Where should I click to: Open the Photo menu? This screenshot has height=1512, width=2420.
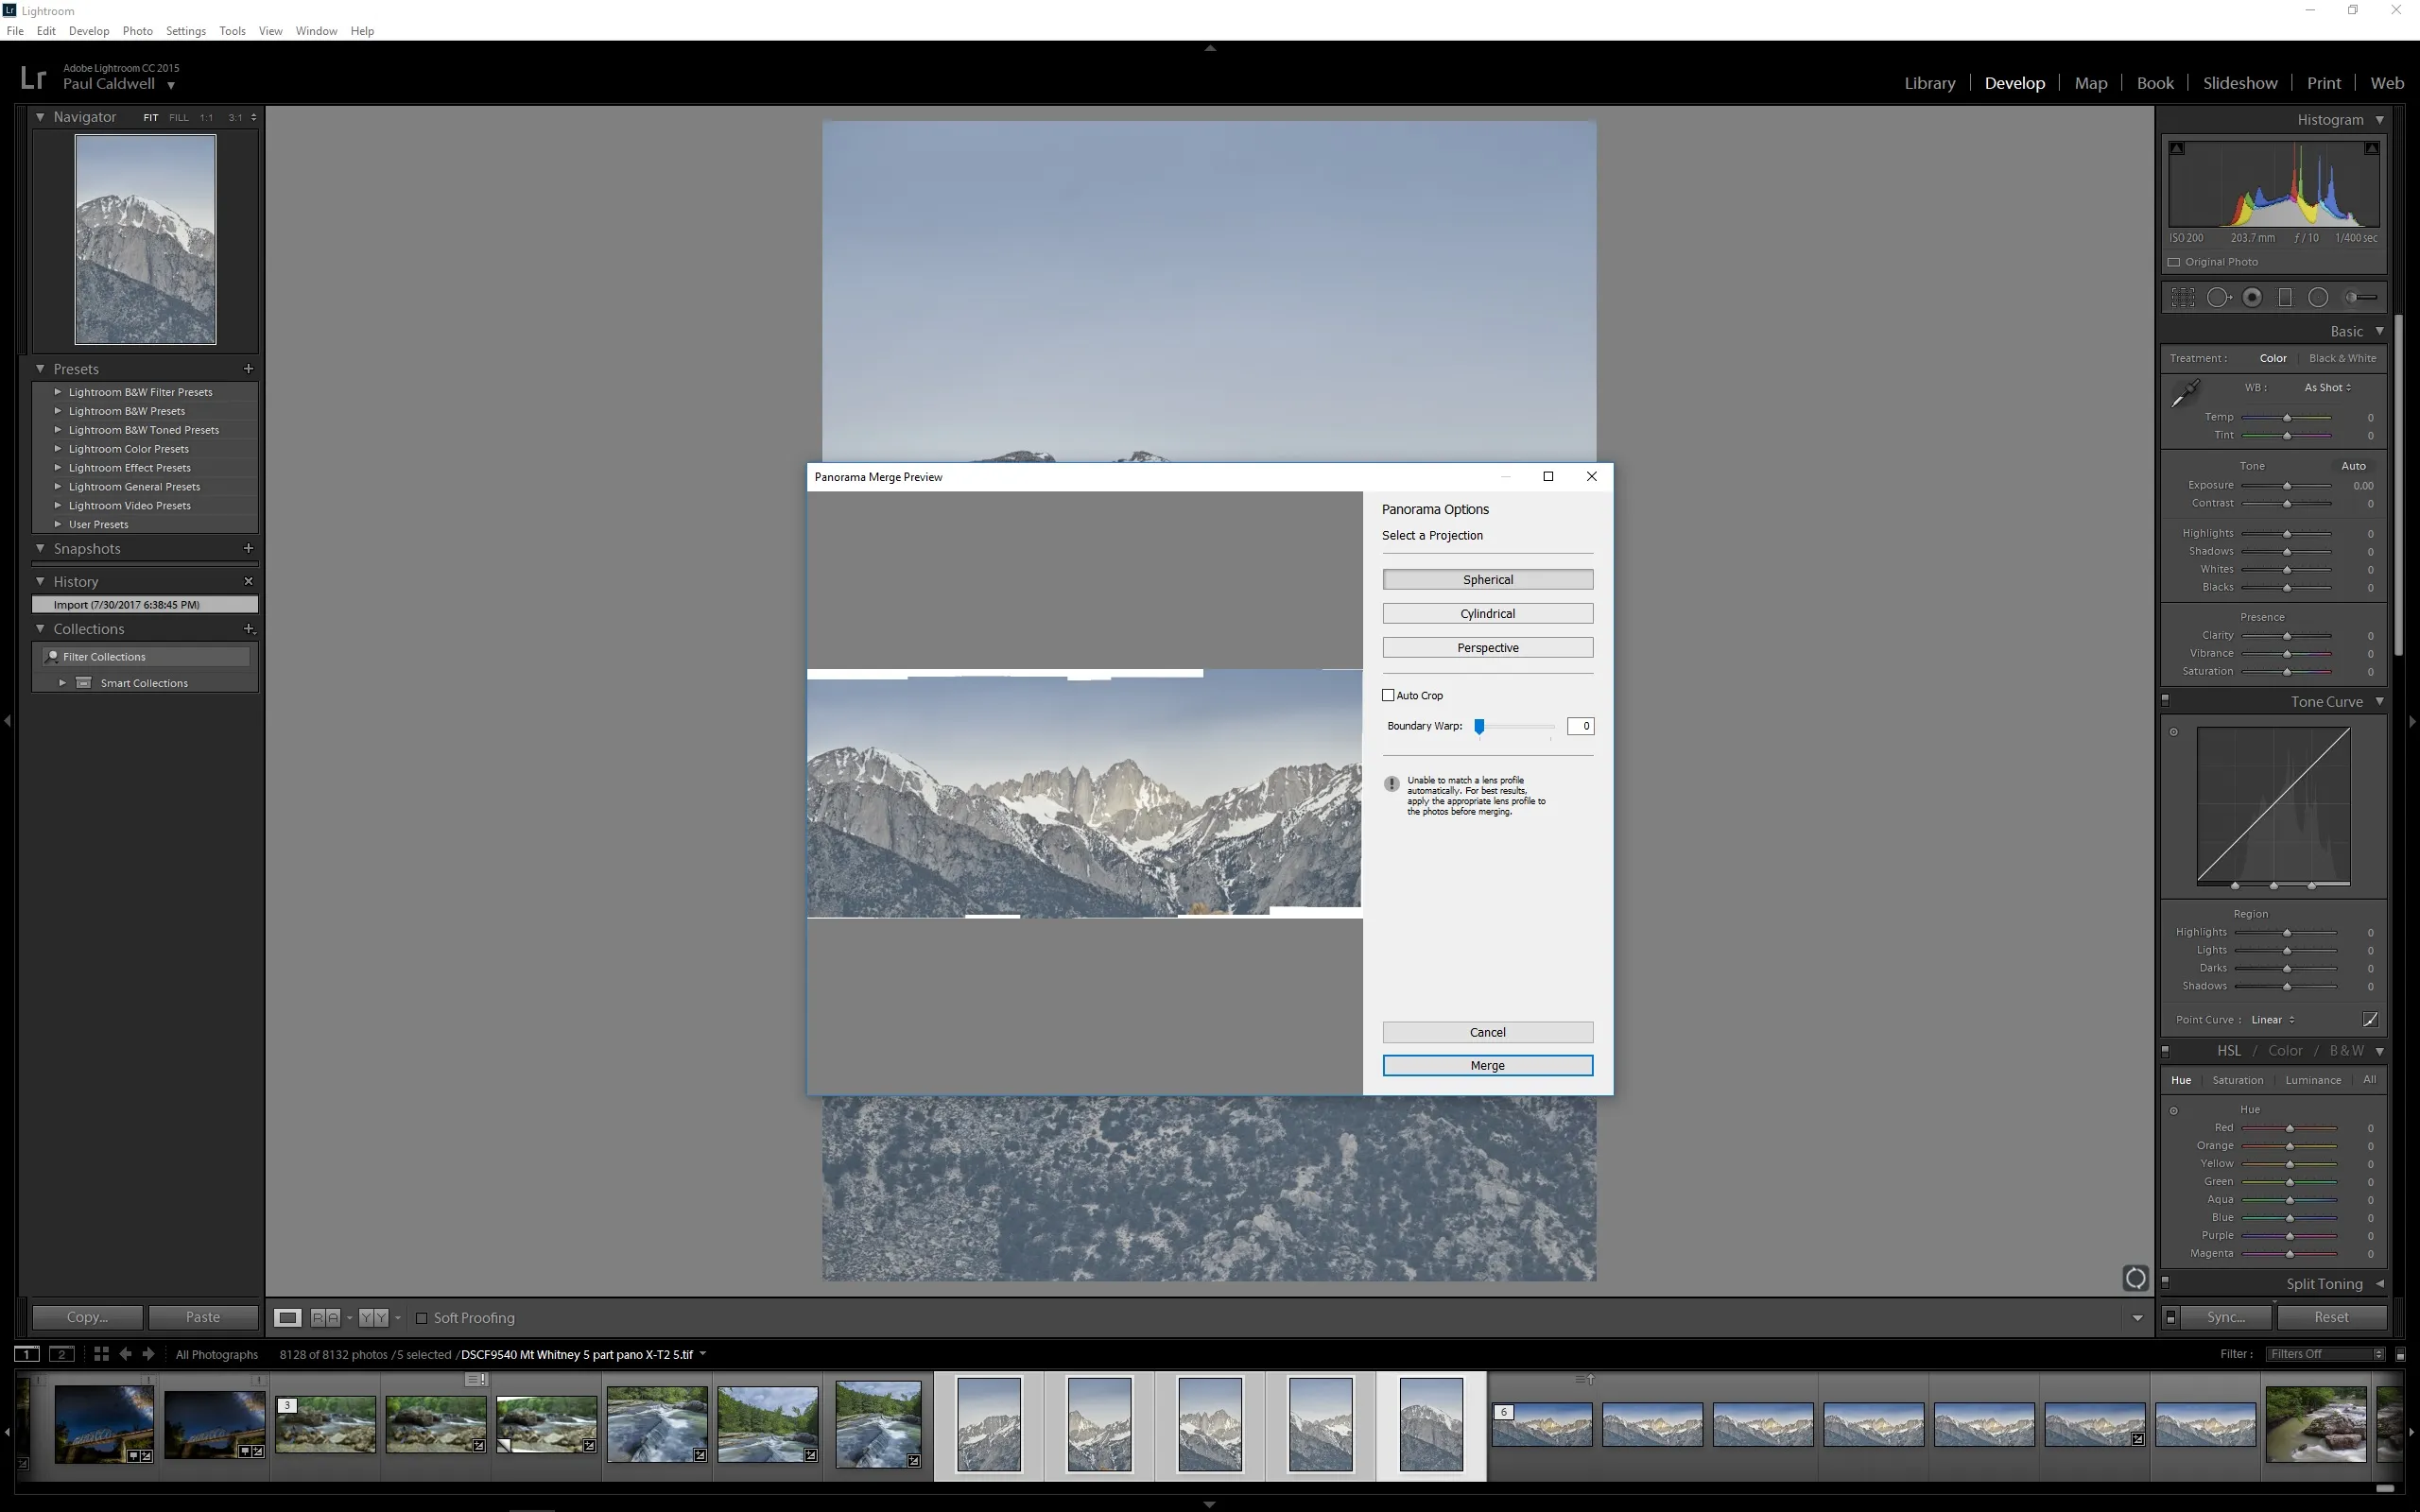tap(138, 31)
